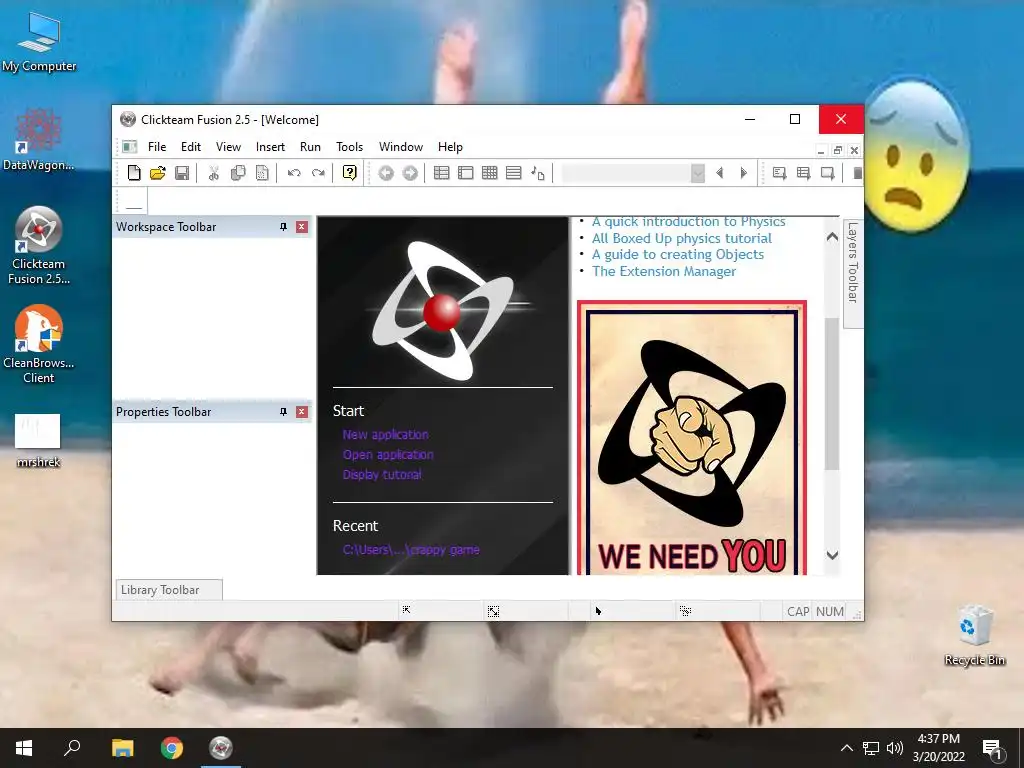The image size is (1024, 768).
Task: Open the Storyboard editor icon
Action: [x=441, y=173]
